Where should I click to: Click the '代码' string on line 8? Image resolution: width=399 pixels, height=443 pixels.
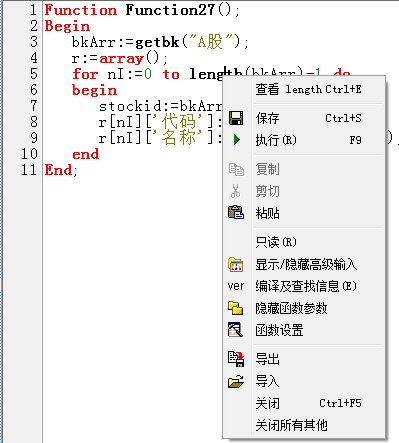pyautogui.click(x=179, y=122)
